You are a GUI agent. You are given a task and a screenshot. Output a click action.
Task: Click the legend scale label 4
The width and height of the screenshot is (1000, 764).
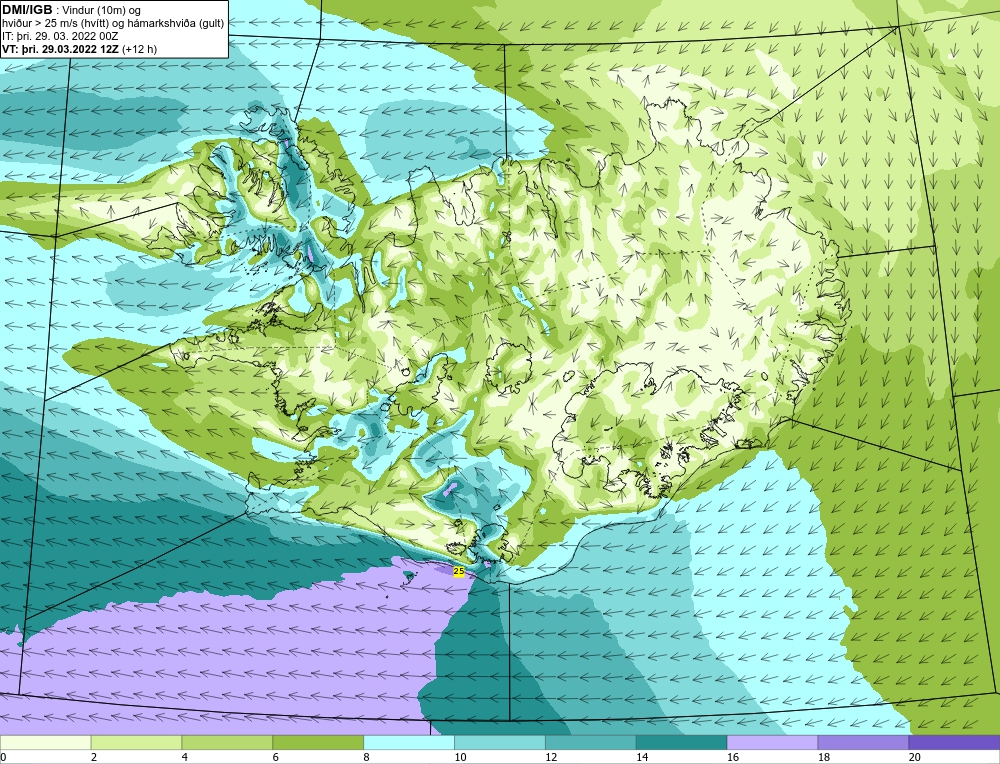click(x=184, y=757)
